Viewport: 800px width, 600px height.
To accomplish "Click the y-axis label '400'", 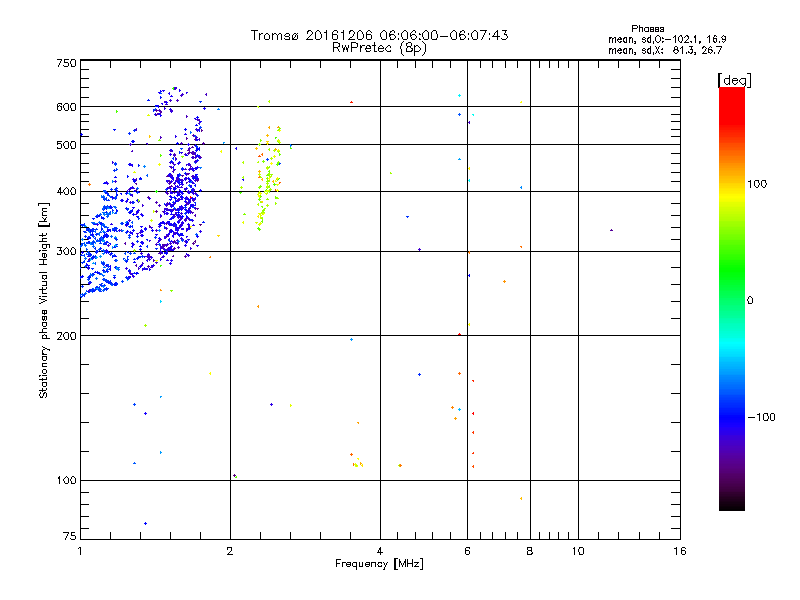I will tap(66, 191).
